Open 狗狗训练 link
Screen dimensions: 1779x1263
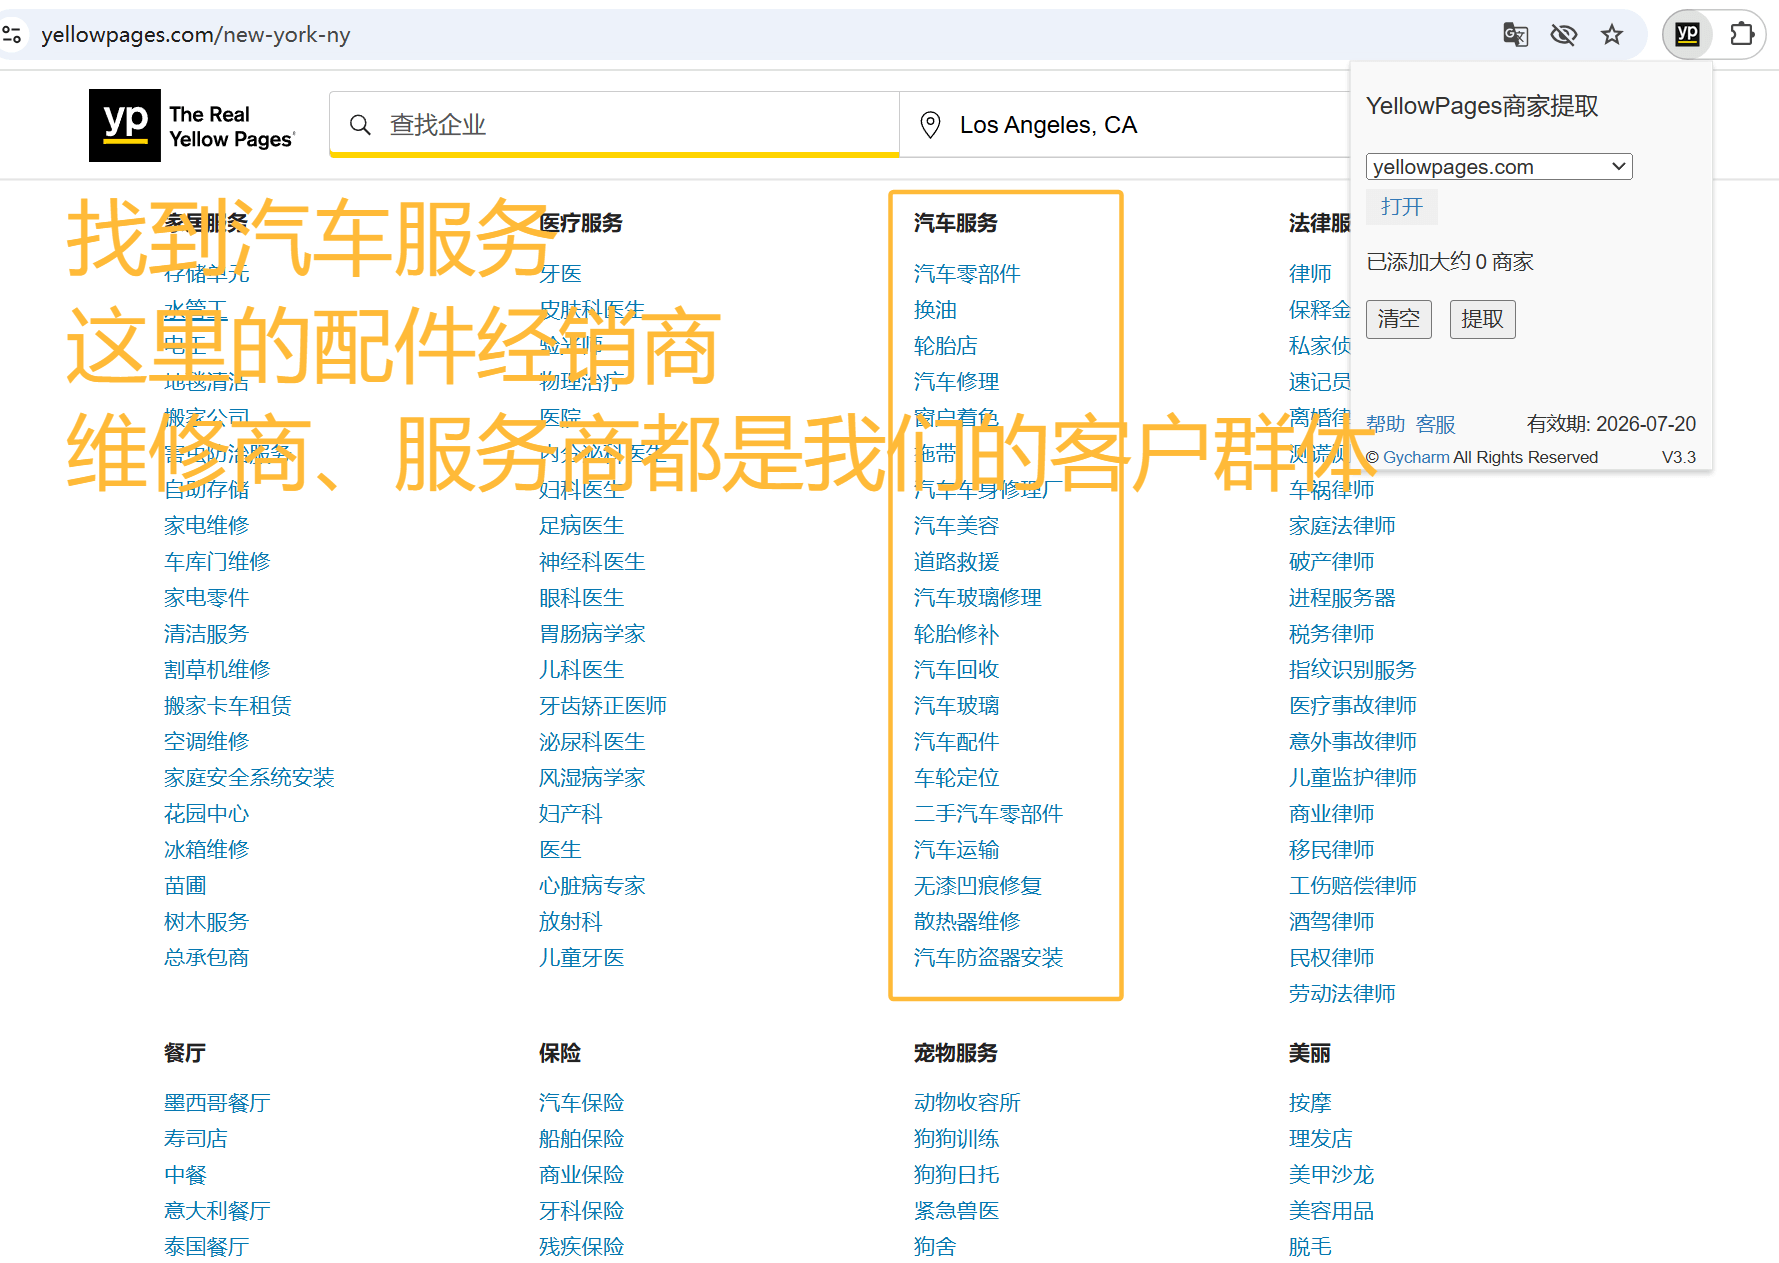957,1139
